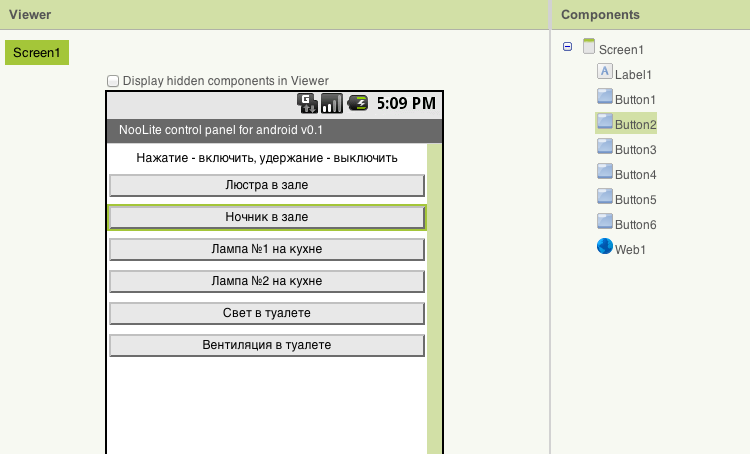Select Button2 in component tree

click(x=636, y=124)
